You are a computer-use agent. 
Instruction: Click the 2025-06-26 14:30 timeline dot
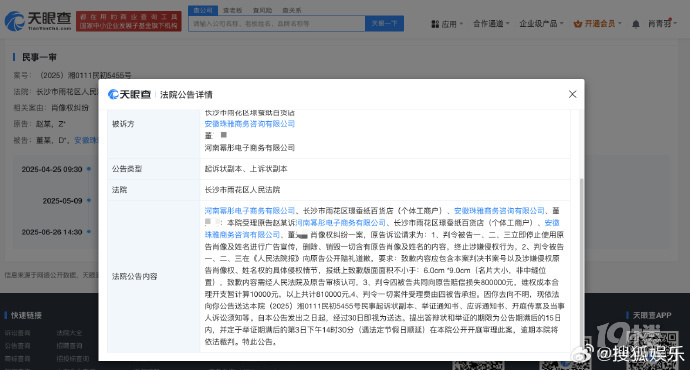[x=89, y=232]
